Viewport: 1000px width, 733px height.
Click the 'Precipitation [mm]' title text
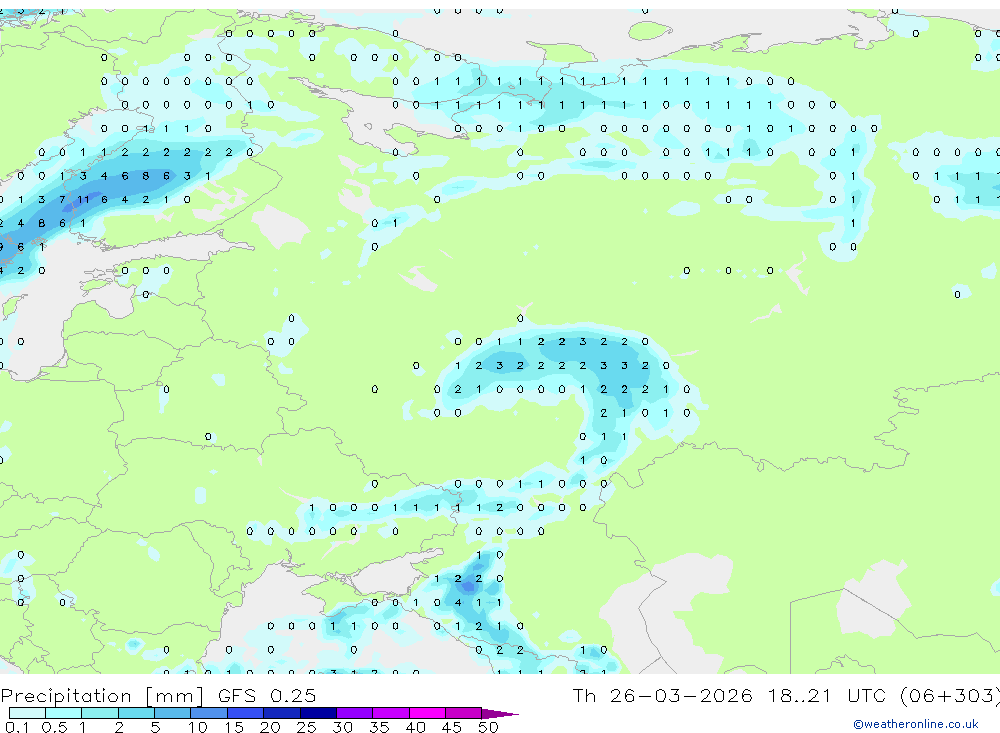[102, 695]
